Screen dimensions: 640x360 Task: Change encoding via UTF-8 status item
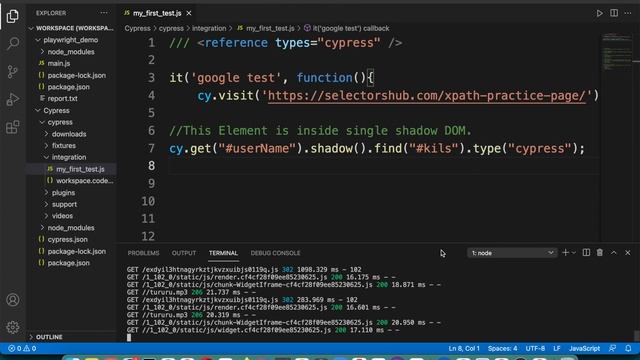click(x=535, y=348)
